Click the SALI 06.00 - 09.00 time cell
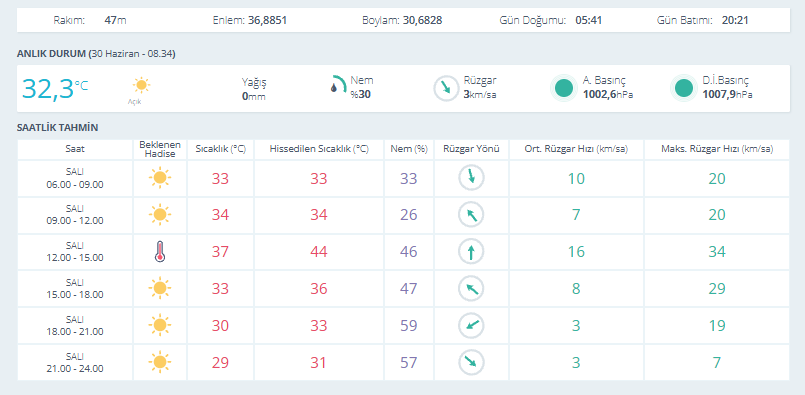The image size is (805, 395). pyautogui.click(x=75, y=178)
